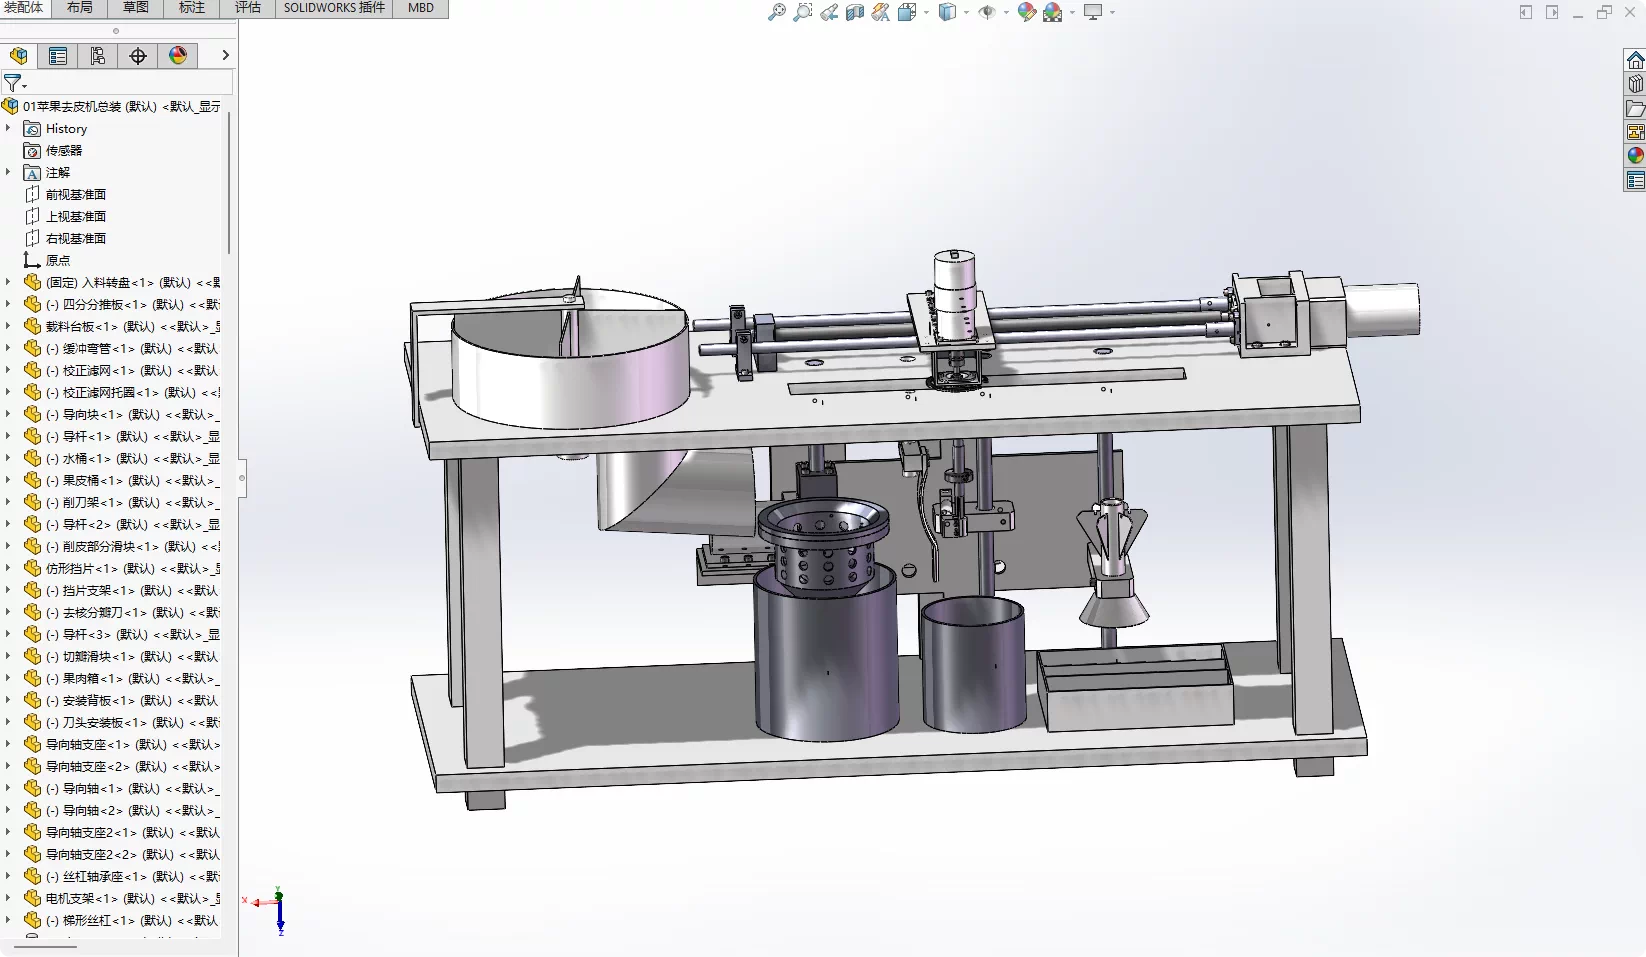This screenshot has height=957, width=1646.
Task: Click the View Settings monitor icon
Action: coord(1093,12)
